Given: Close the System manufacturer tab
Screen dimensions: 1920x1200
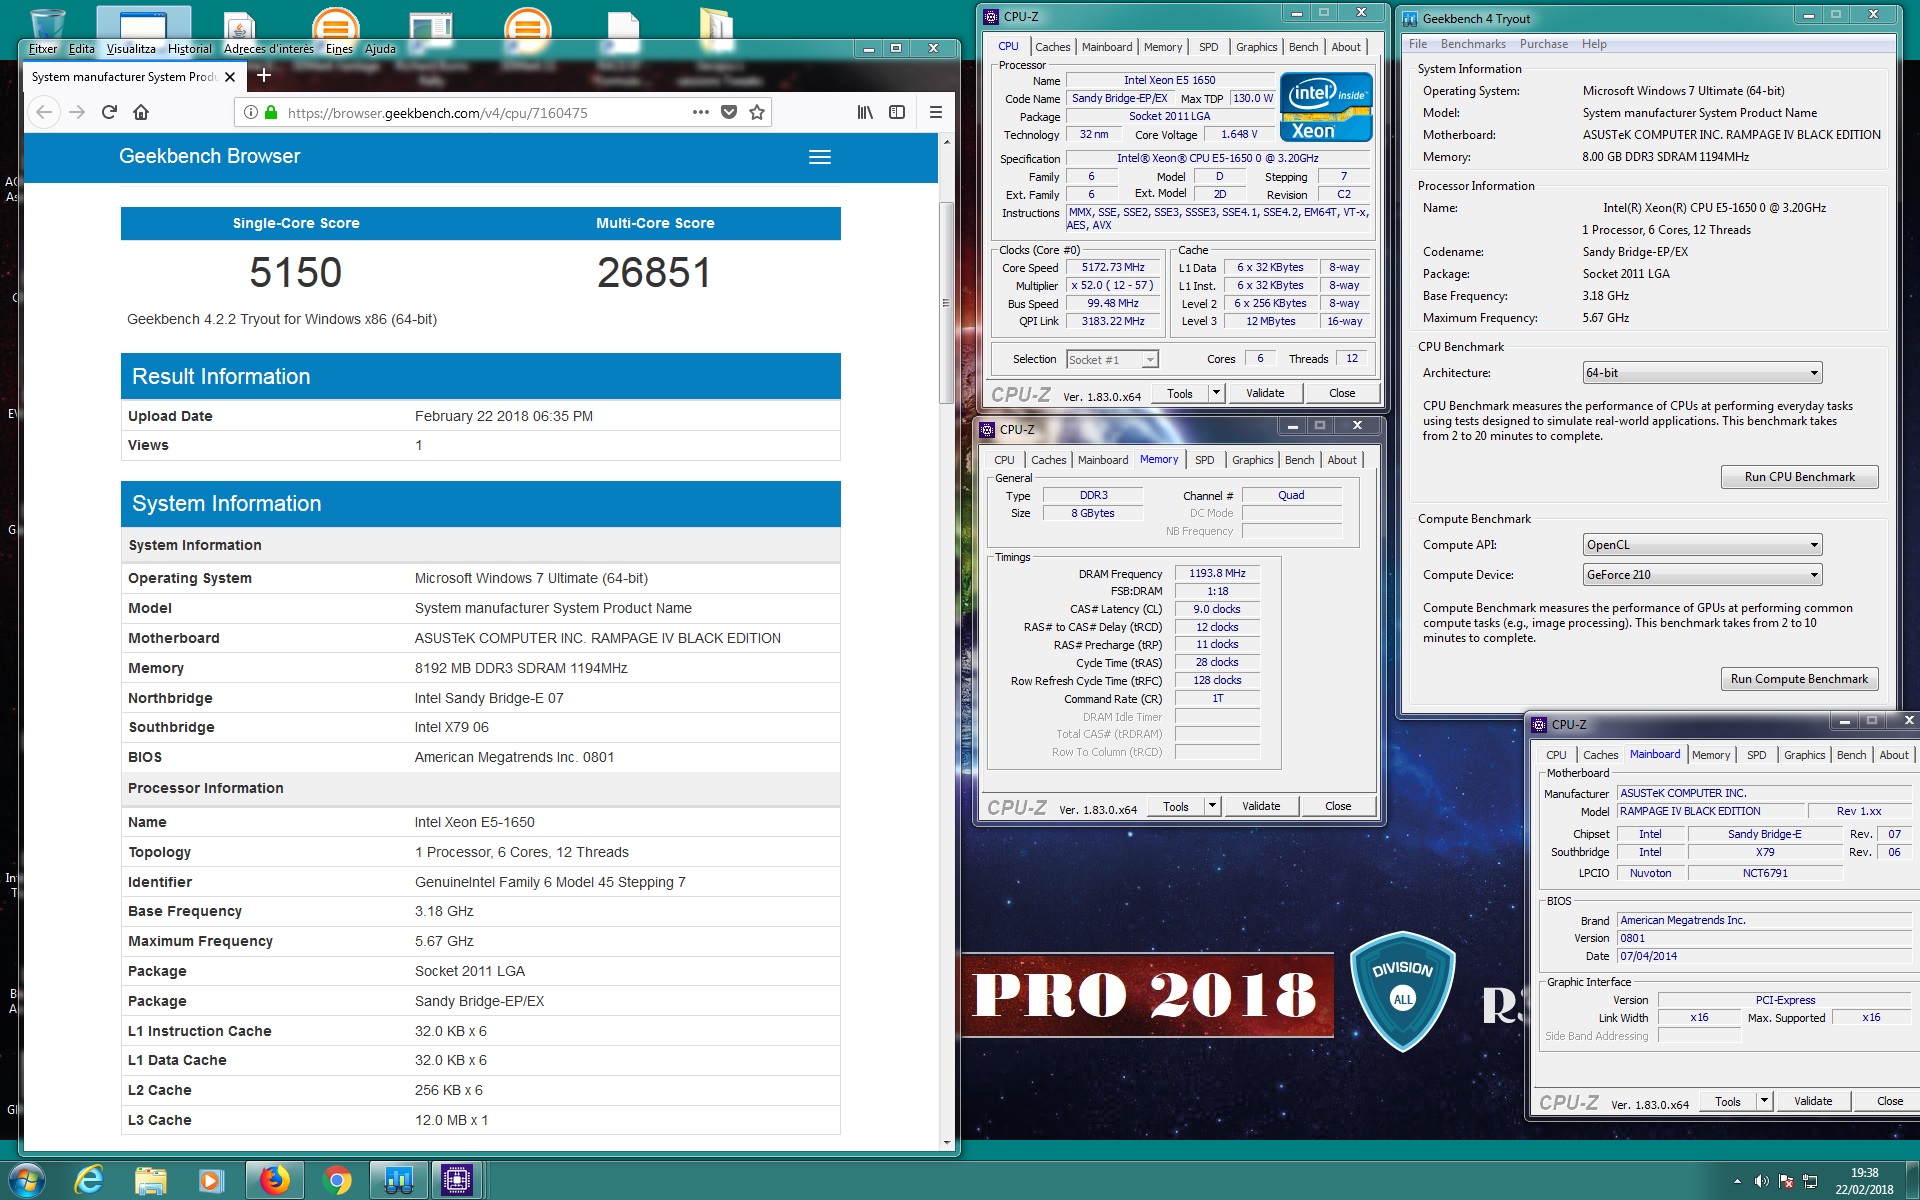Looking at the screenshot, I should coord(230,77).
